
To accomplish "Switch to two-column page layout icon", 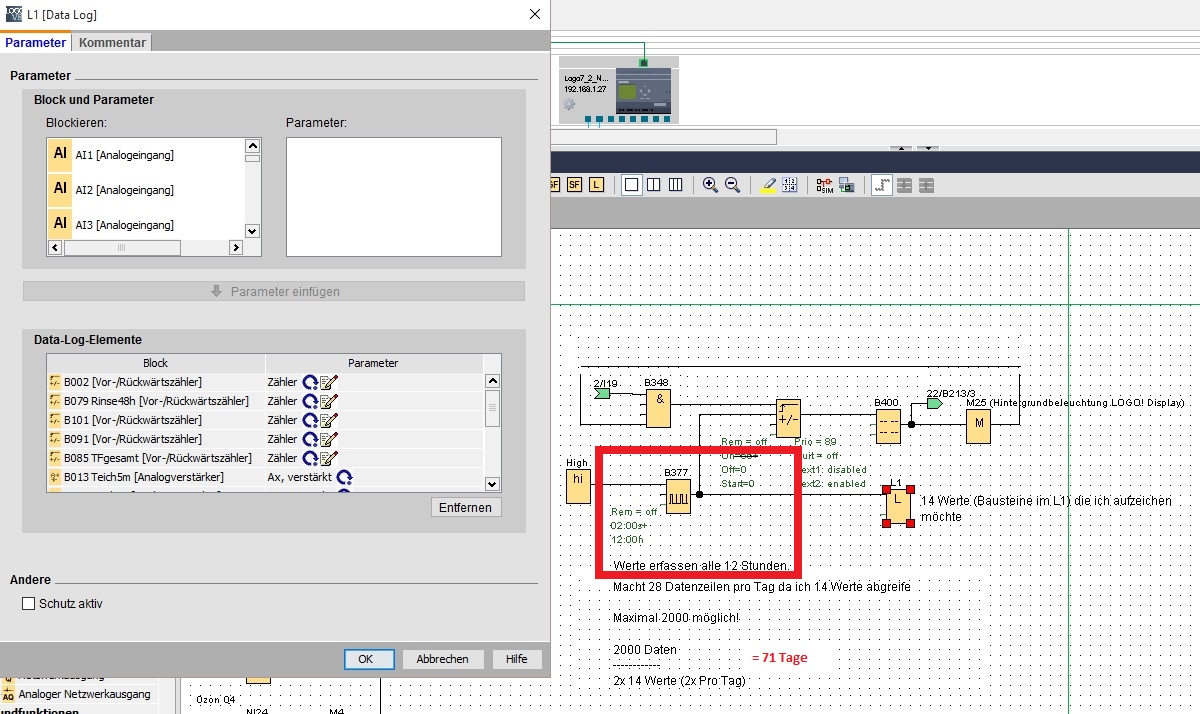I will tap(653, 185).
